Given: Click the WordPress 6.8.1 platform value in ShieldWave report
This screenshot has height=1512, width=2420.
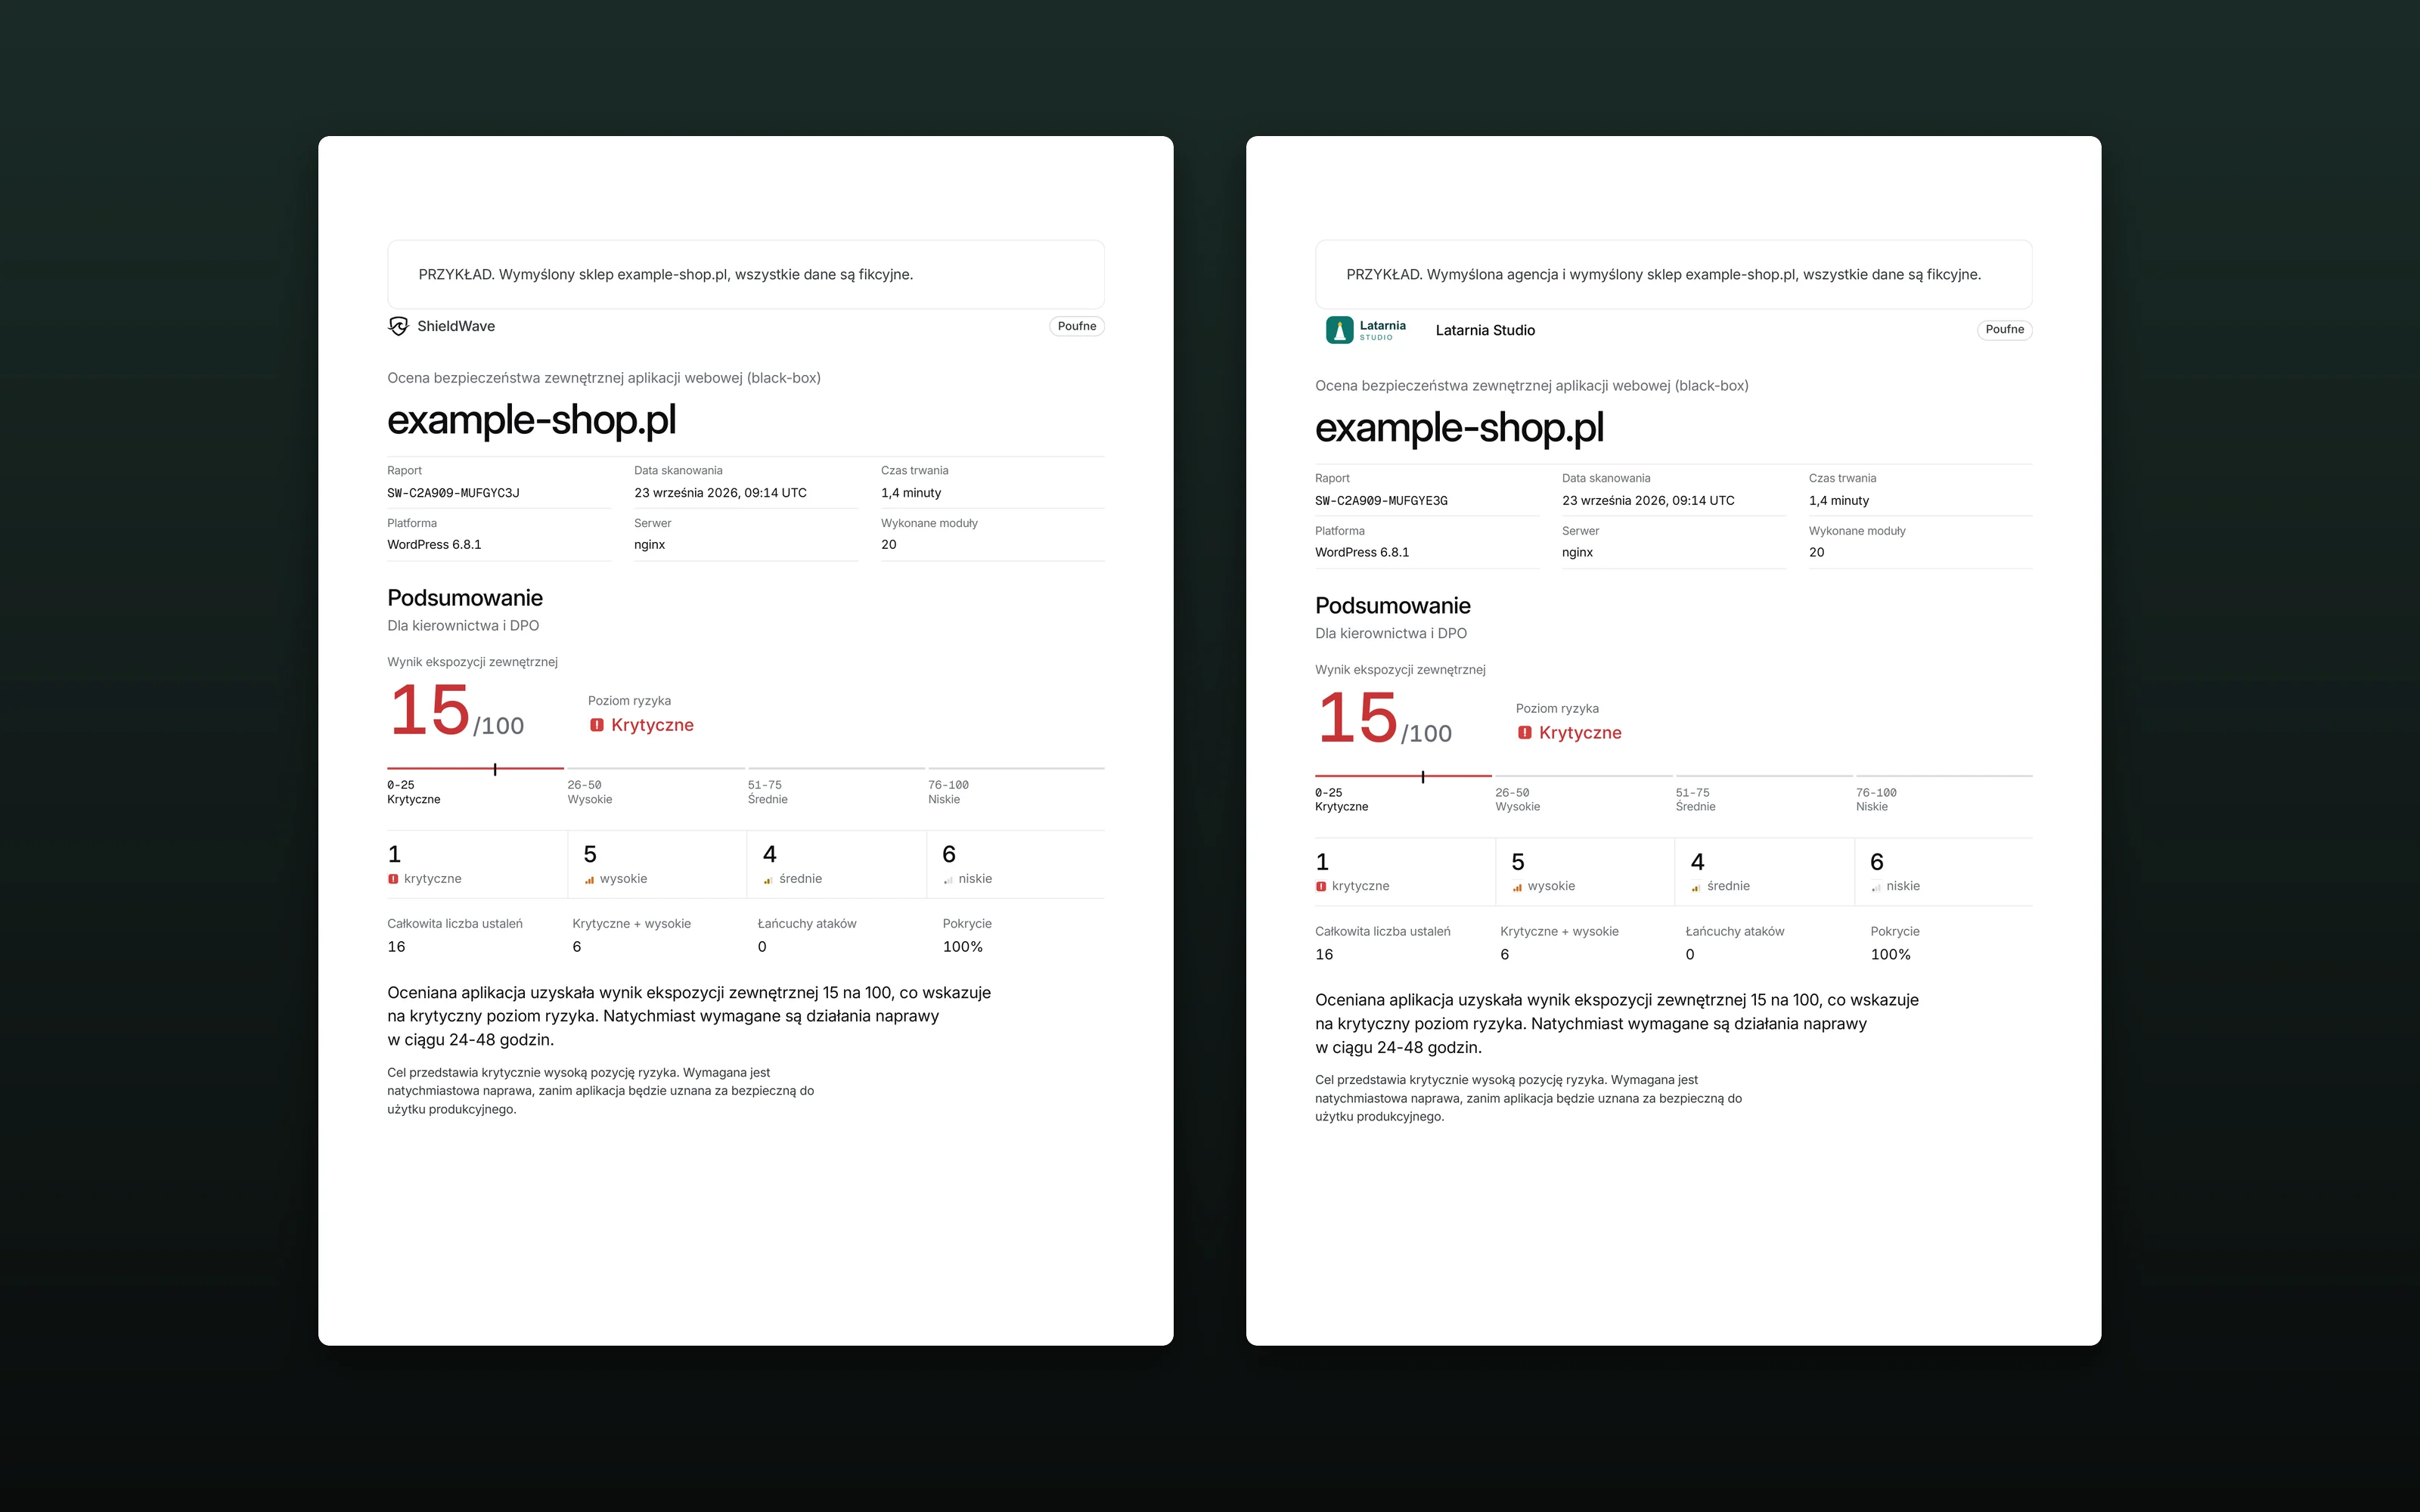Looking at the screenshot, I should click(434, 545).
